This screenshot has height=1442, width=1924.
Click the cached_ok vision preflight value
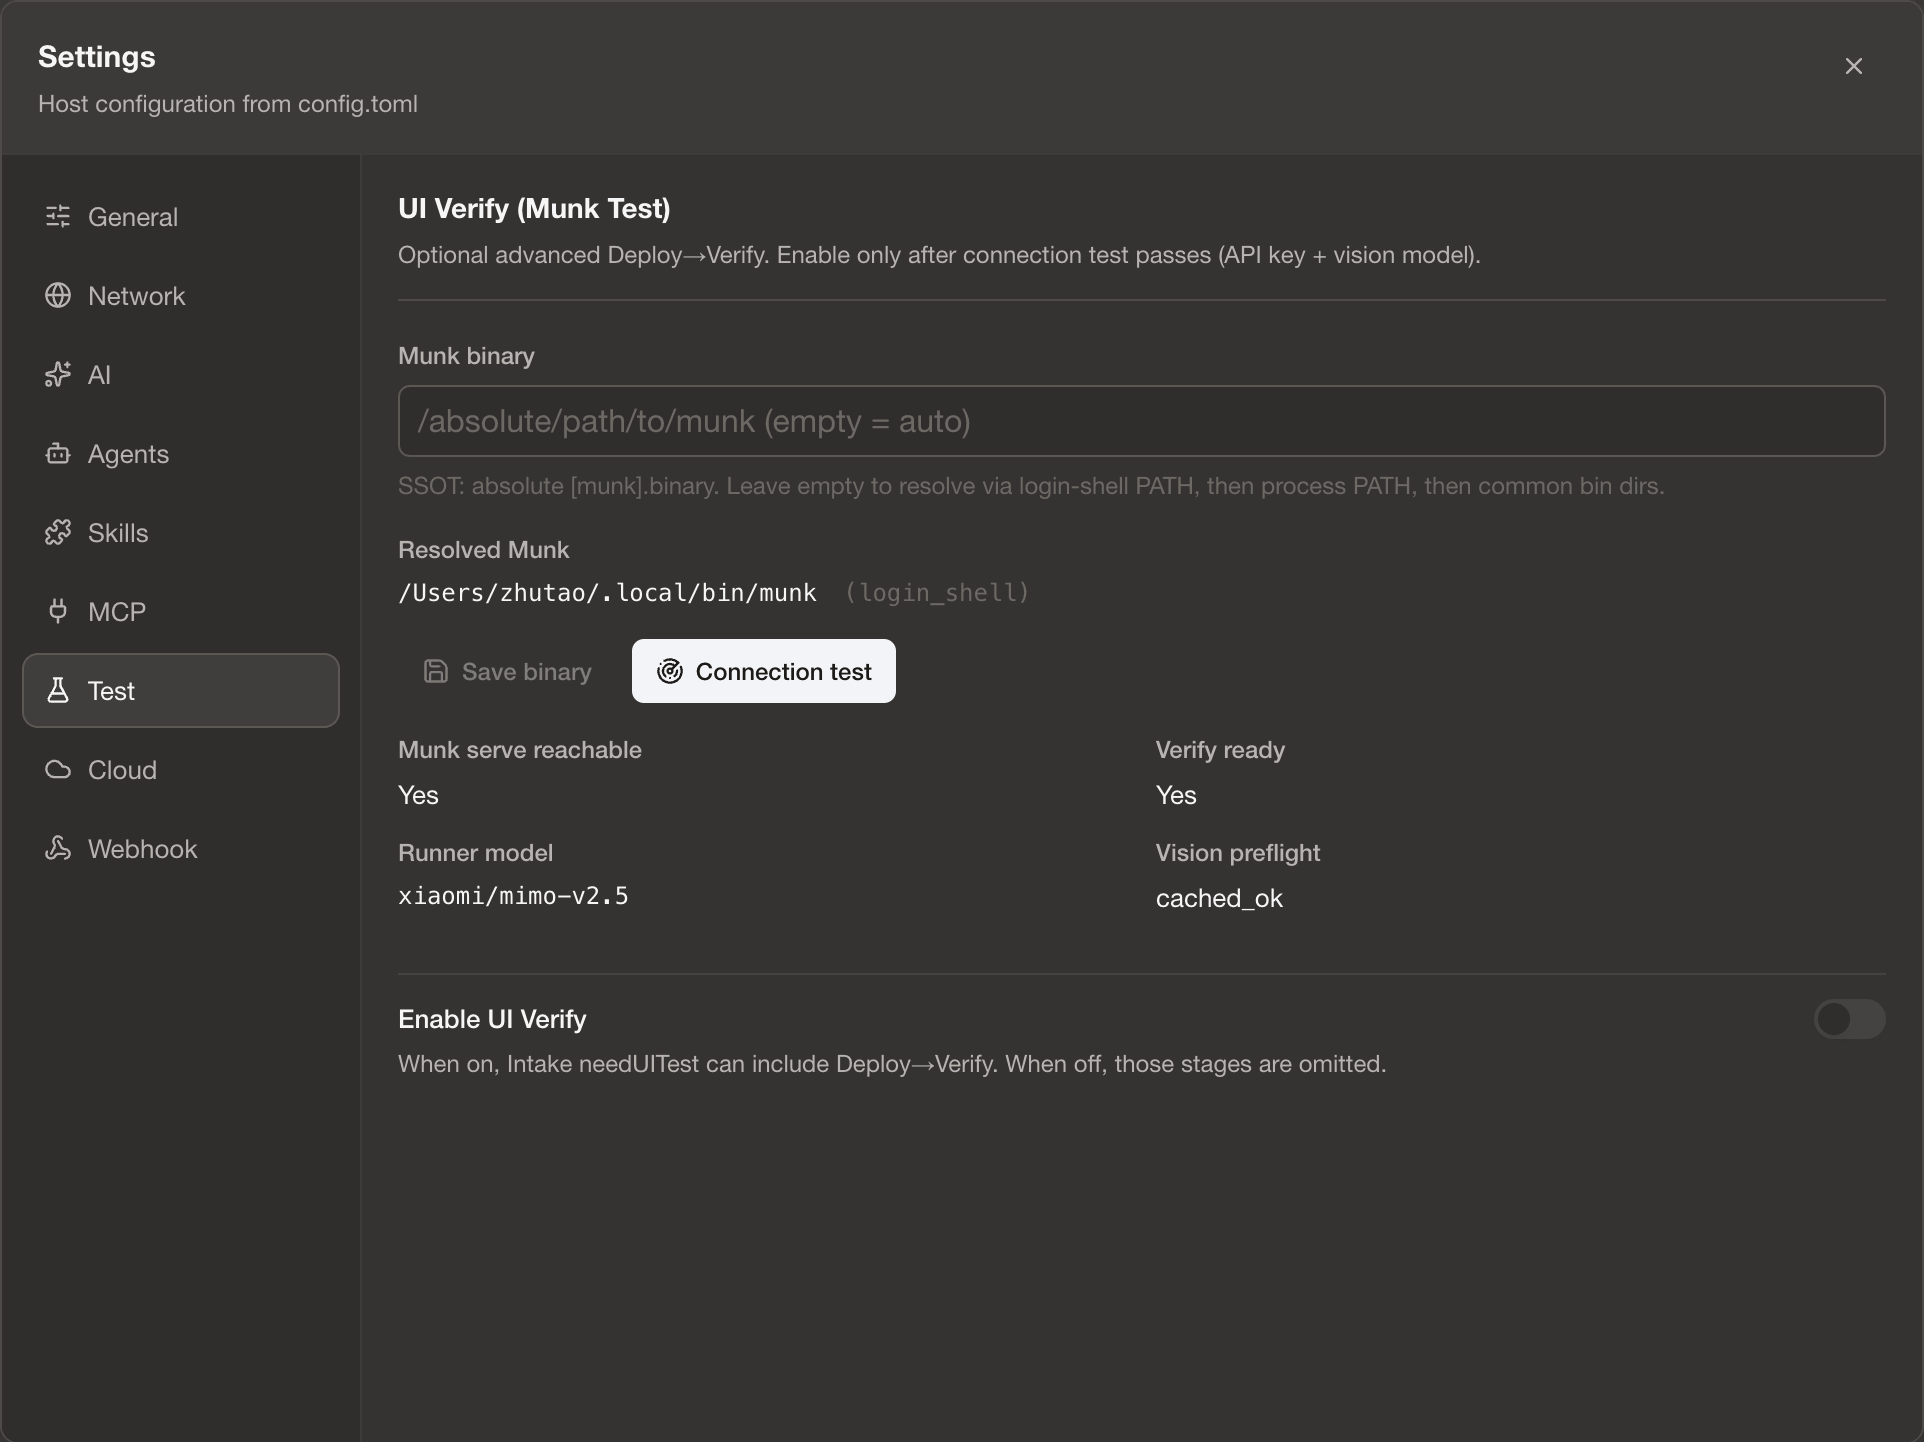click(x=1219, y=898)
